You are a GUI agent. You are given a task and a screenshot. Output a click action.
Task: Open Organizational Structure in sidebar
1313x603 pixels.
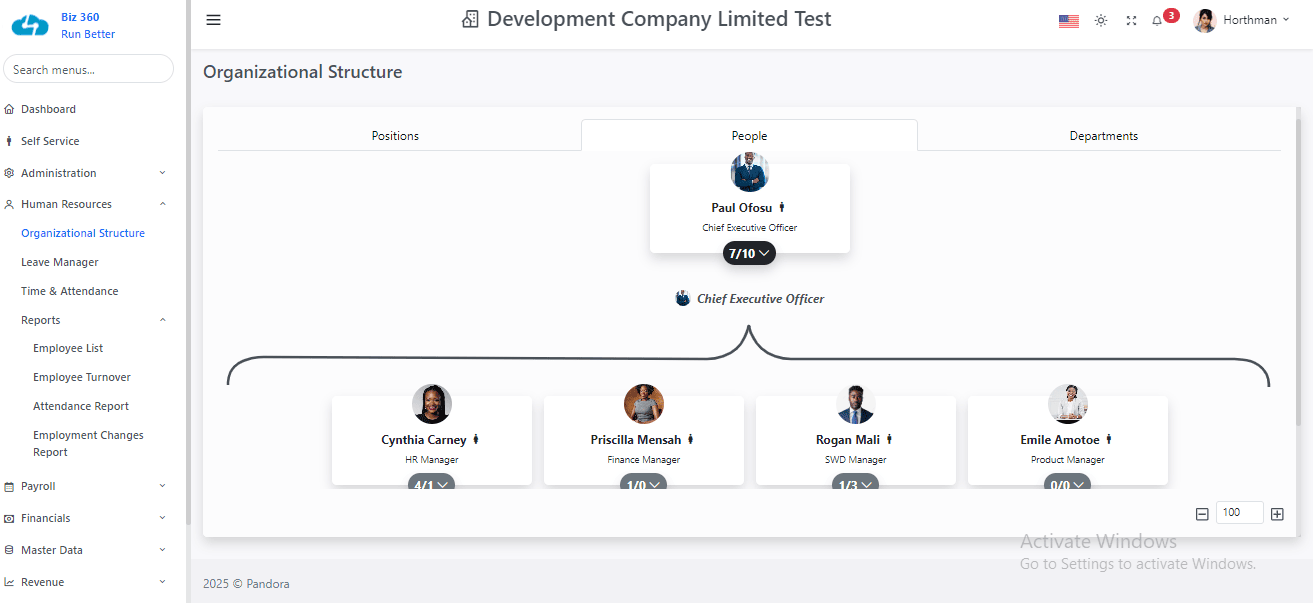click(83, 233)
